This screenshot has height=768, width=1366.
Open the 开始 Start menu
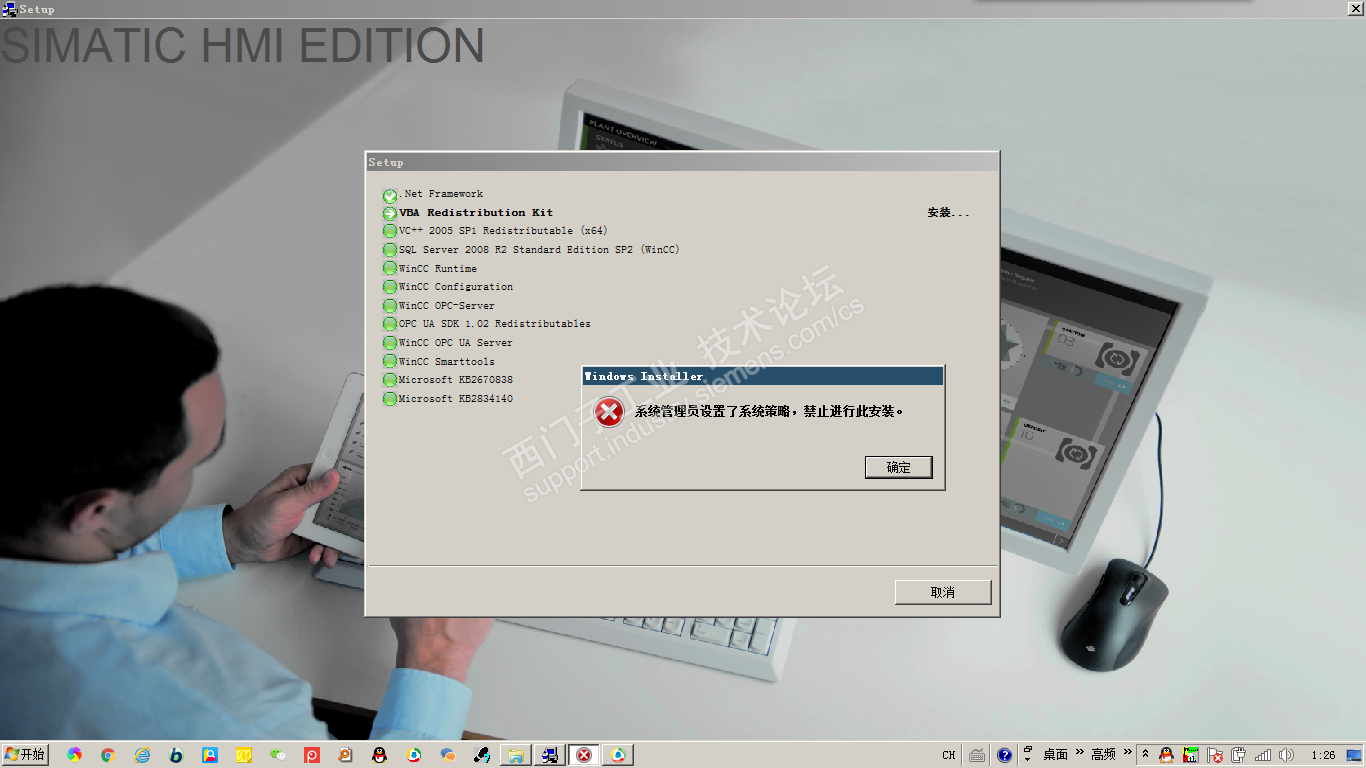25,755
